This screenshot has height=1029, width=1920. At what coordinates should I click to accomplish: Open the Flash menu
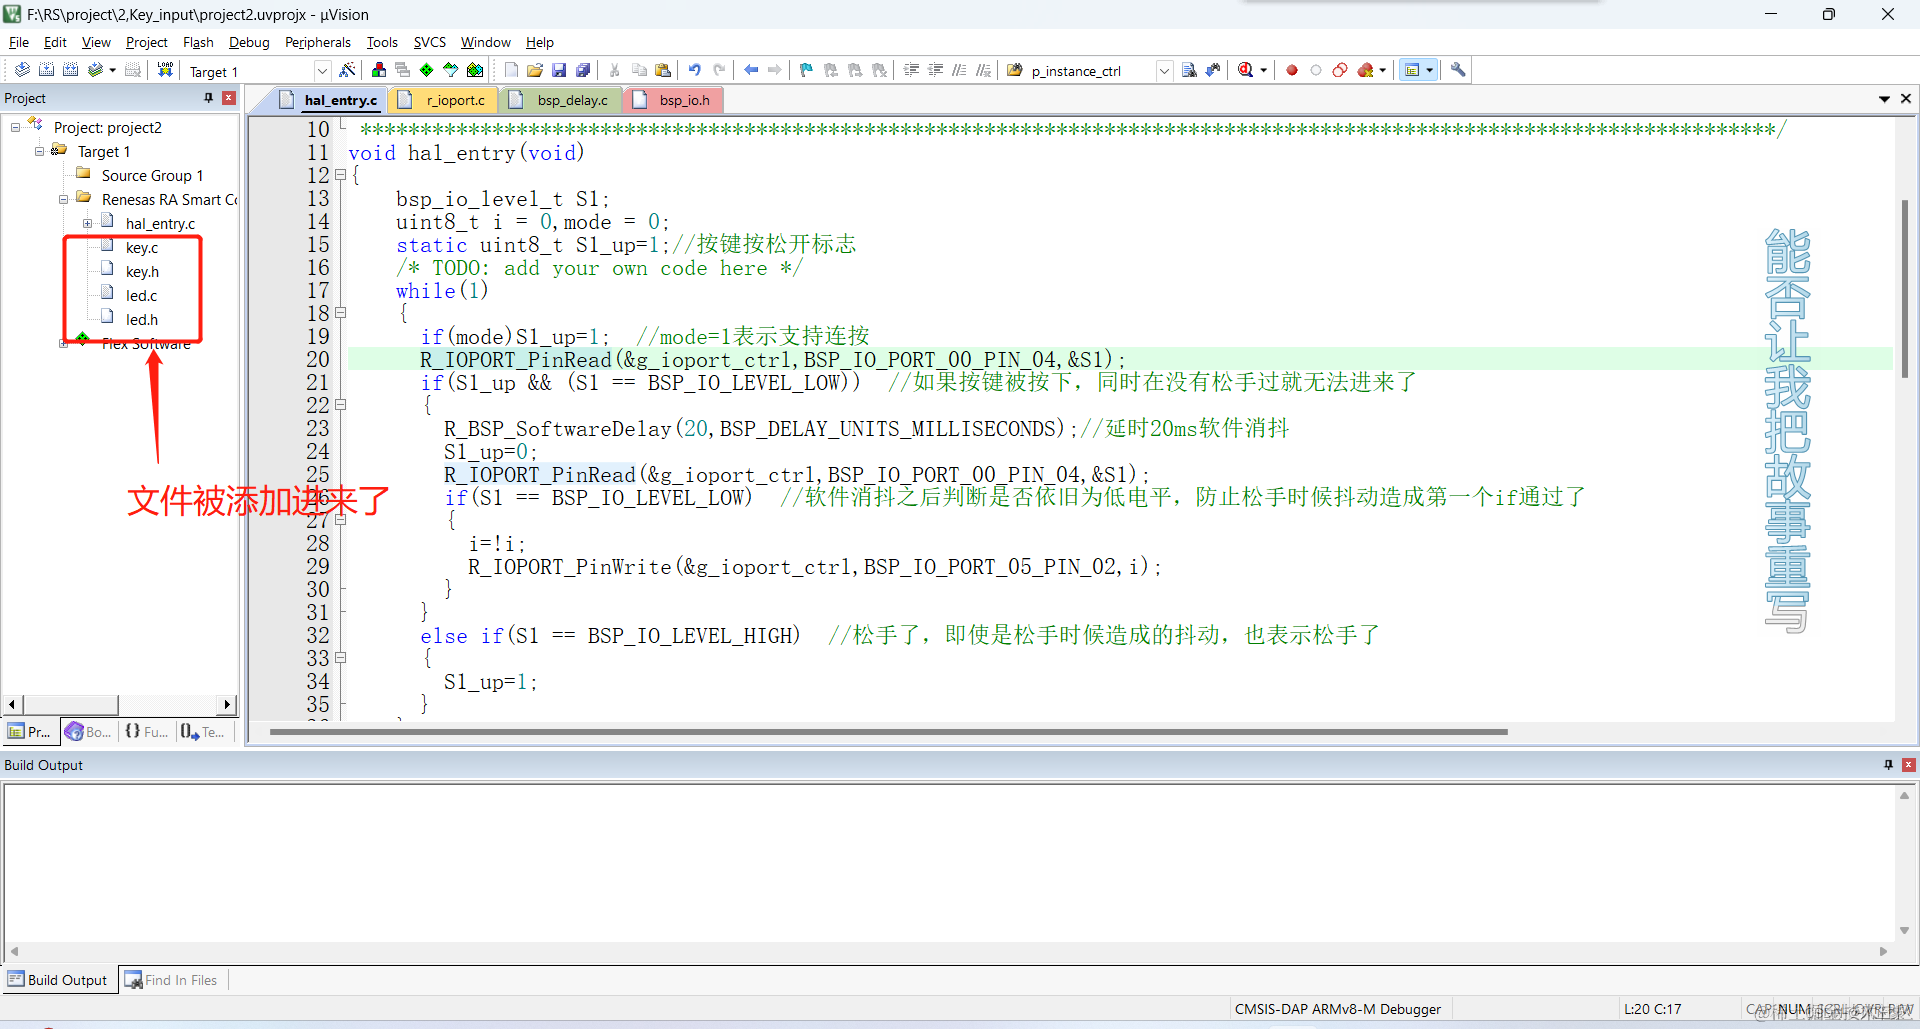point(198,42)
